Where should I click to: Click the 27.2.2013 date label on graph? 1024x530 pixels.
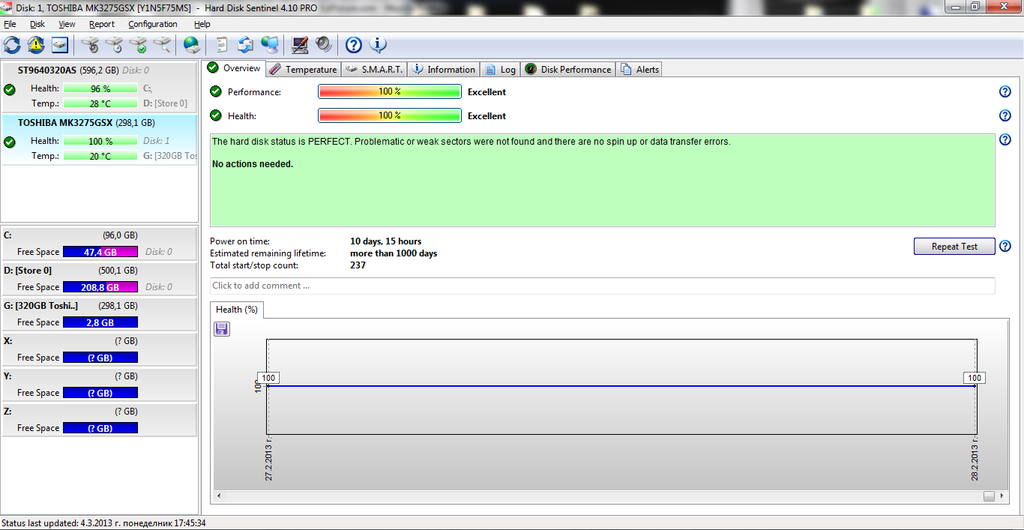pyautogui.click(x=269, y=460)
